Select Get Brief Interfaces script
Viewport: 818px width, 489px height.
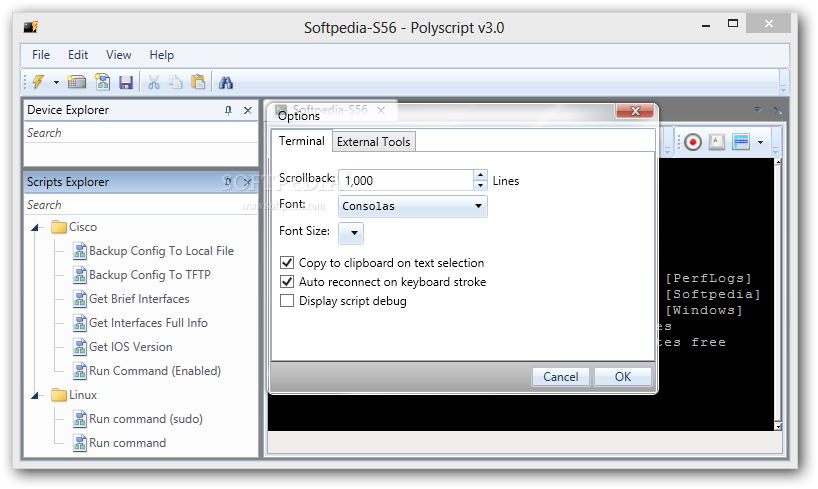(139, 299)
